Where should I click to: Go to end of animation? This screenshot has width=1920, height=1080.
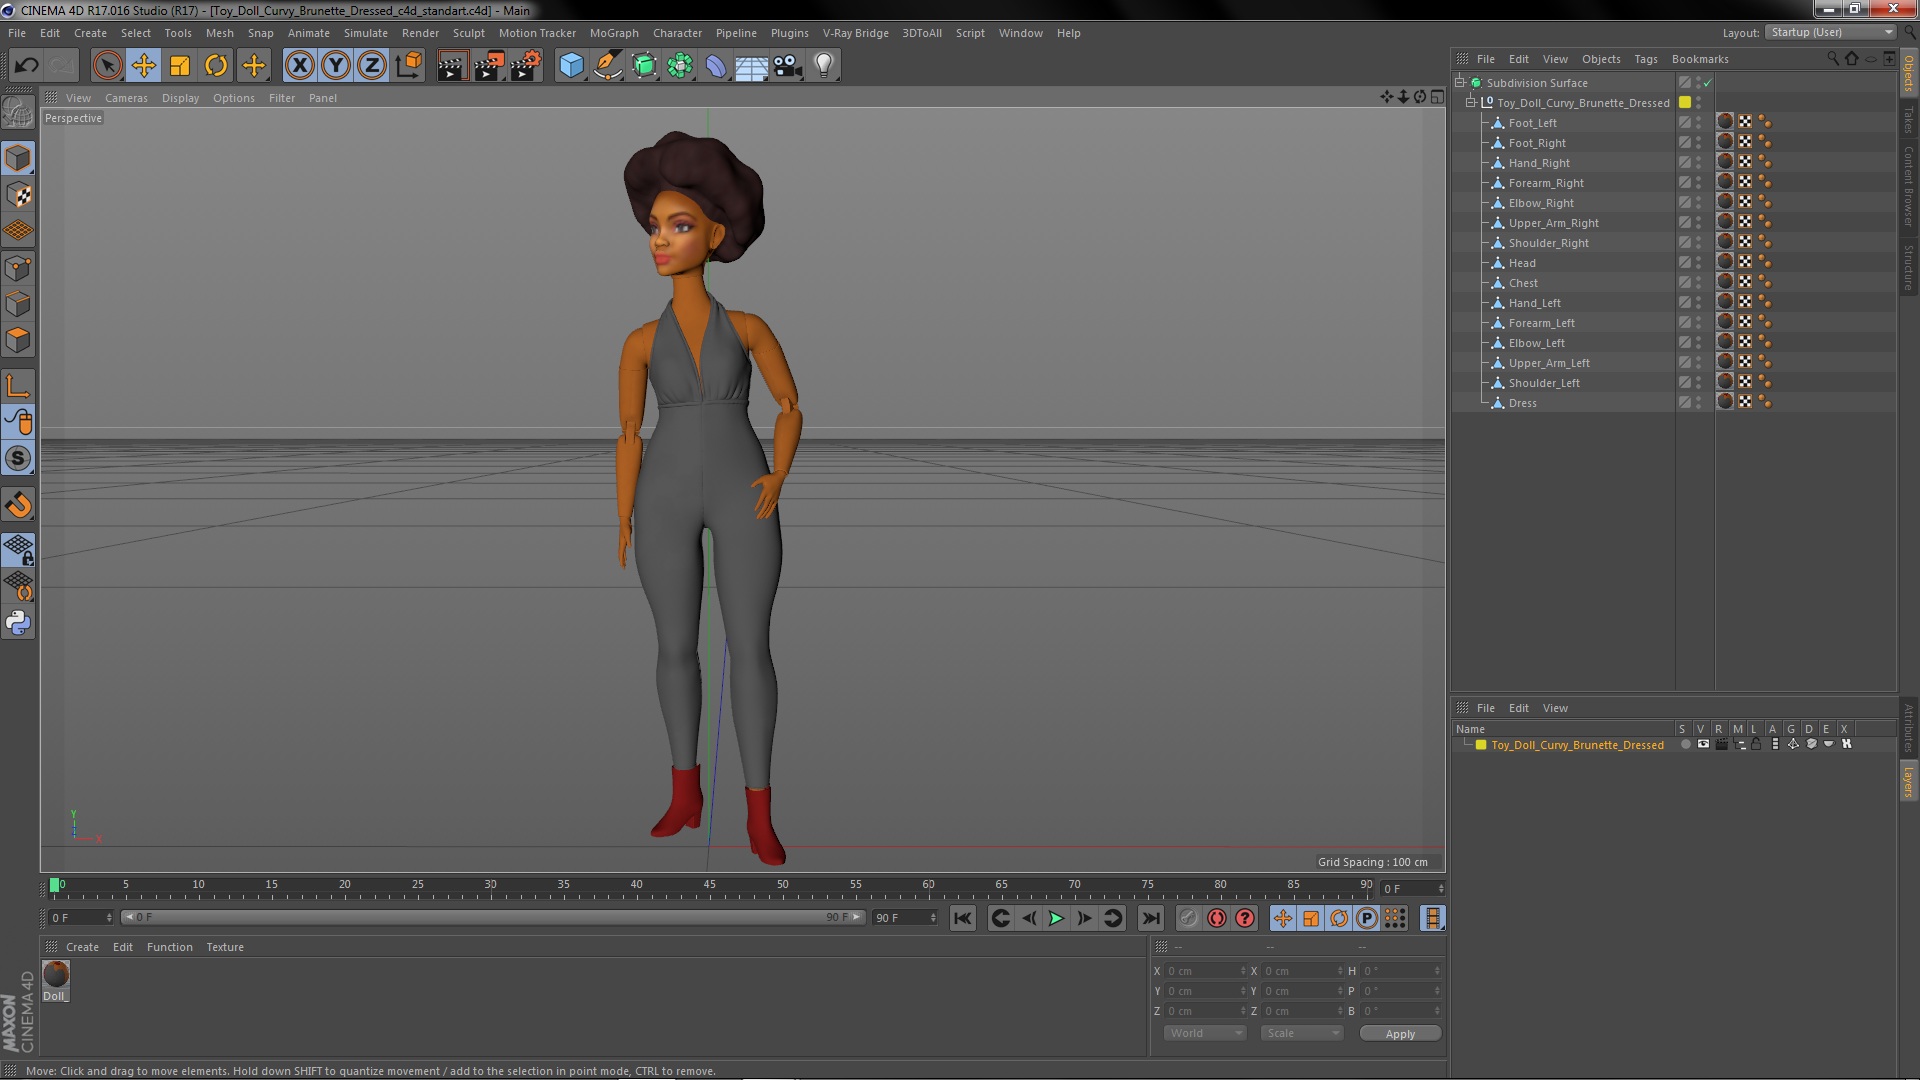tap(1151, 918)
